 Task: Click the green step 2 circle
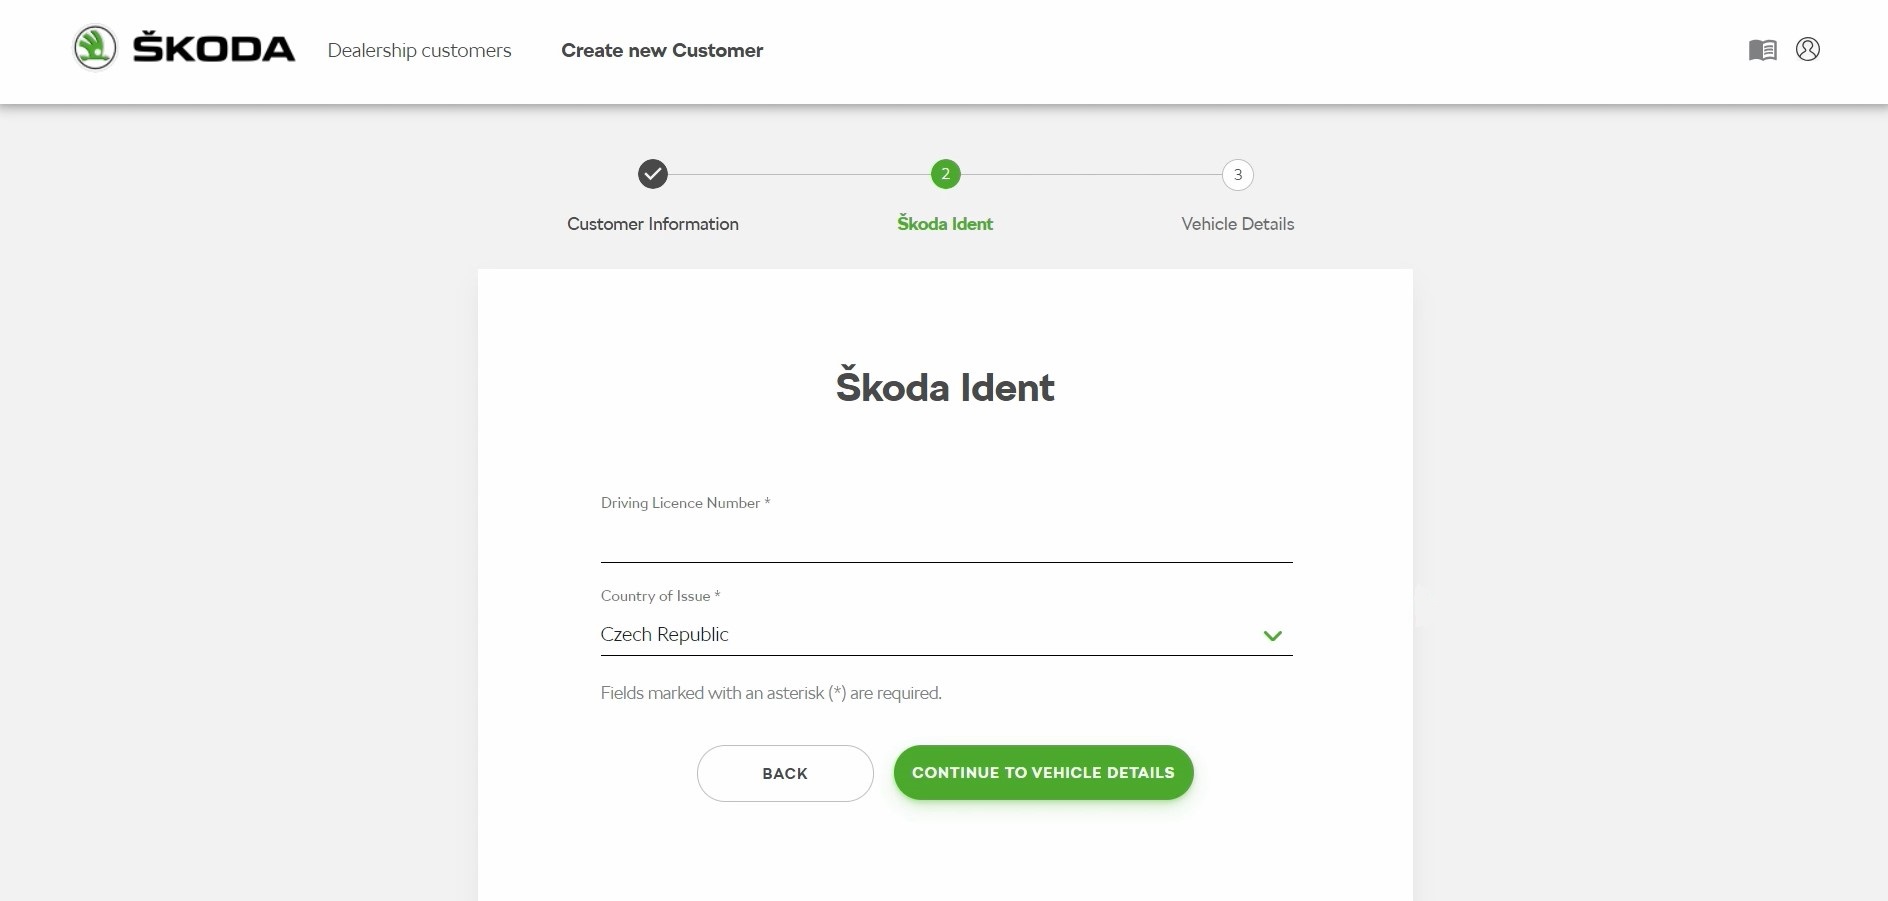945,174
